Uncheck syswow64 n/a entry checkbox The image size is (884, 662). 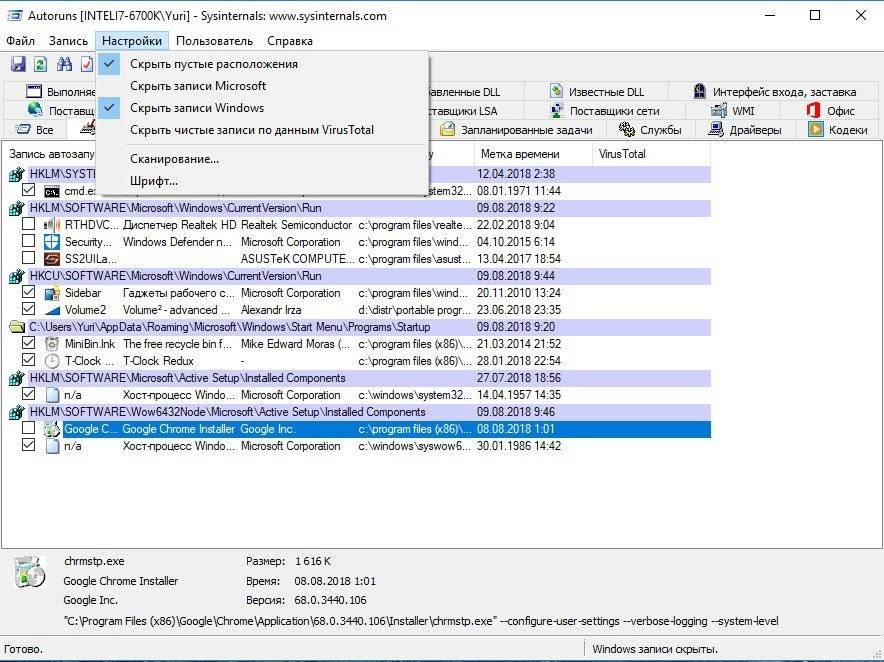pyautogui.click(x=28, y=445)
